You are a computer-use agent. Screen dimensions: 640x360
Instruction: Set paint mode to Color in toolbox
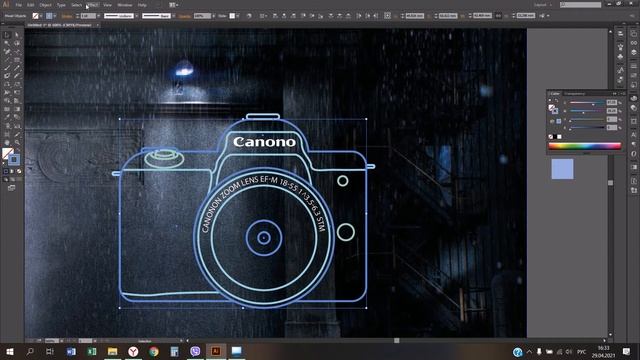6,171
